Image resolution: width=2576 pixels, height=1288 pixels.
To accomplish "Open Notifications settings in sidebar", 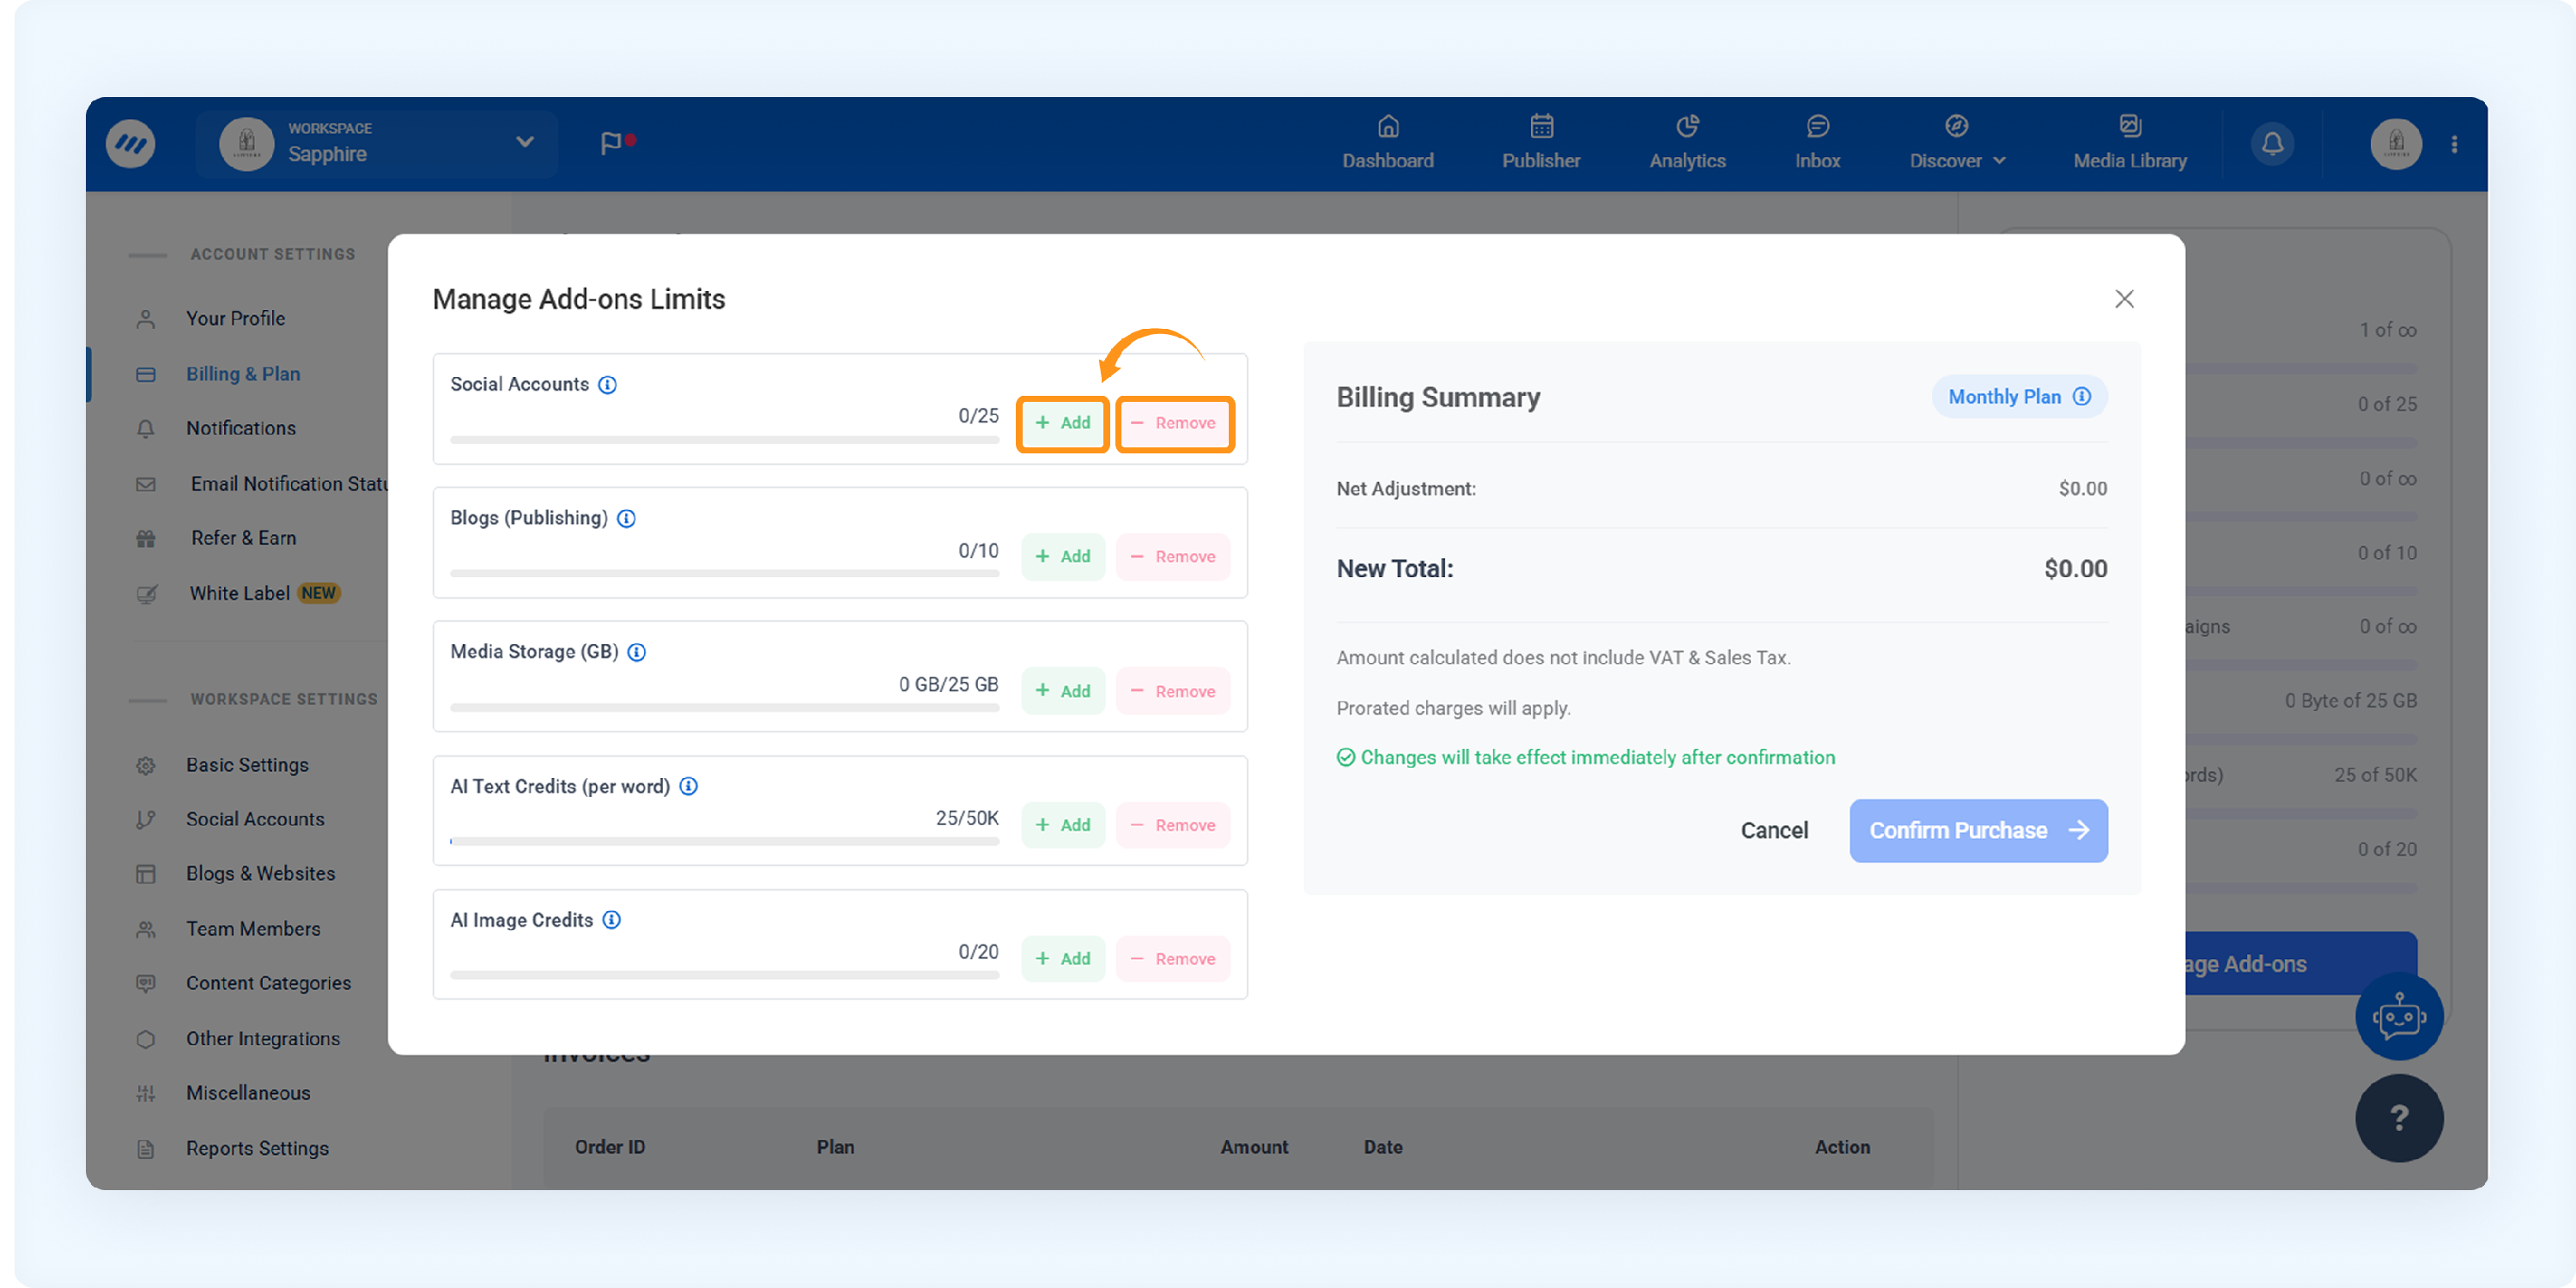I will (241, 428).
